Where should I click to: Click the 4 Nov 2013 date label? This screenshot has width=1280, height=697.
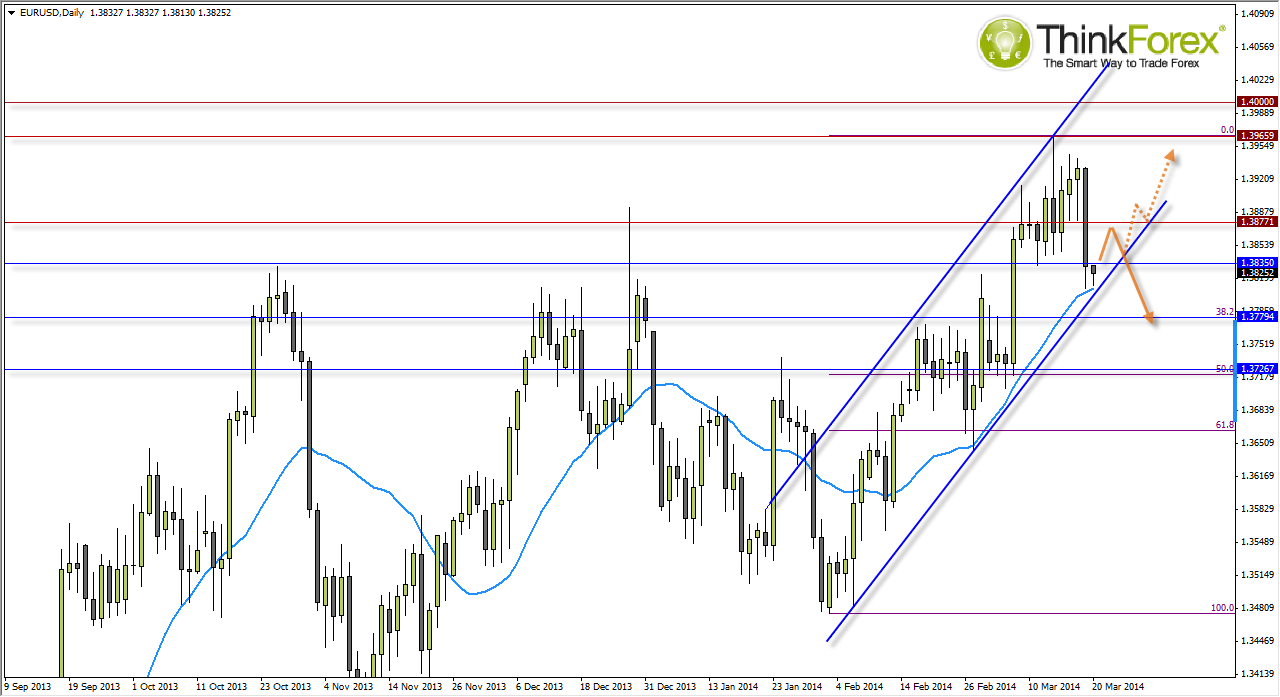pyautogui.click(x=347, y=687)
